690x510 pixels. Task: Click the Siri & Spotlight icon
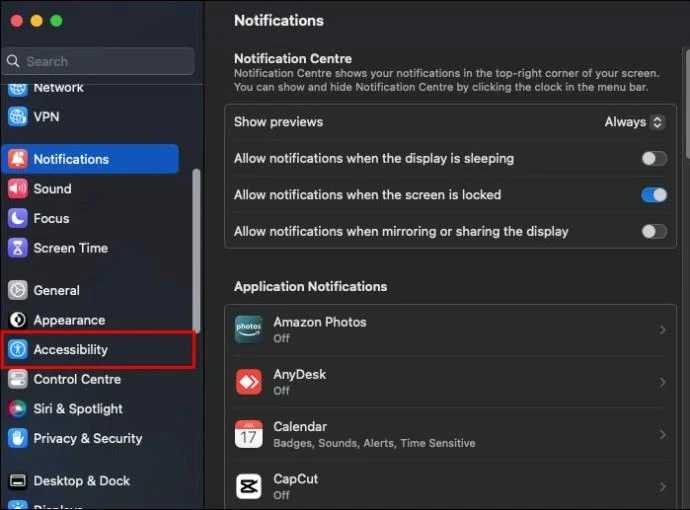(18, 409)
